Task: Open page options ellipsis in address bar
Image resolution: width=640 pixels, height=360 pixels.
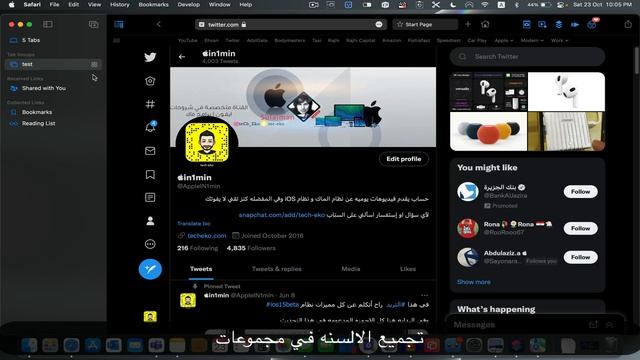Action: [x=379, y=24]
